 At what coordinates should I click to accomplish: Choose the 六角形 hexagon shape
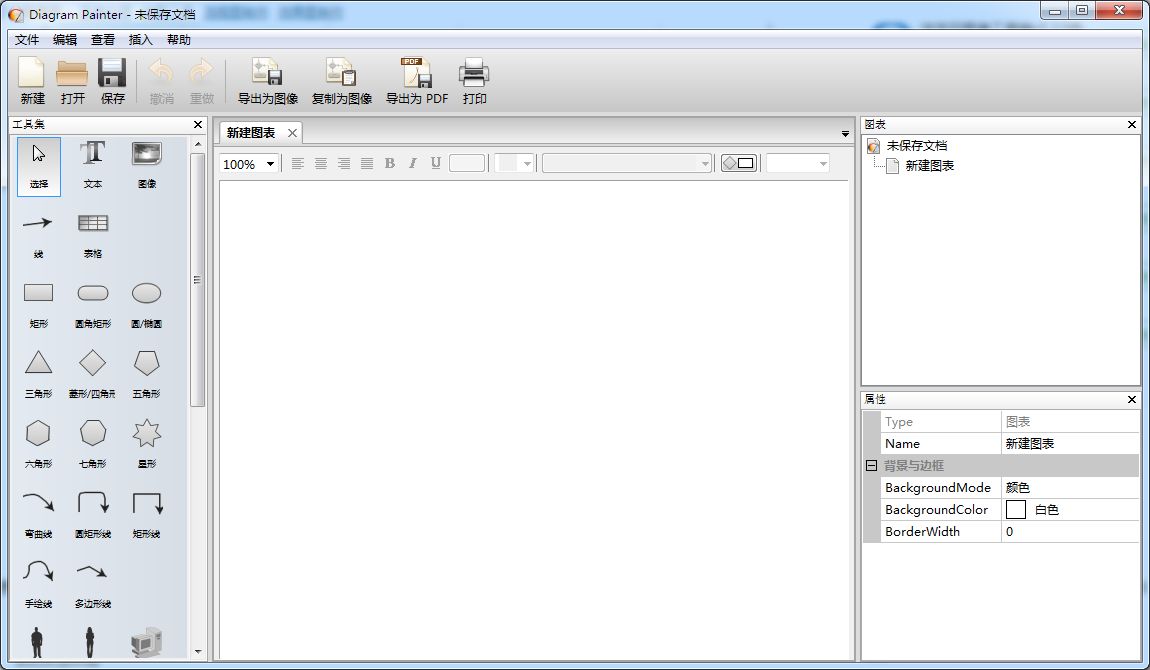point(38,445)
